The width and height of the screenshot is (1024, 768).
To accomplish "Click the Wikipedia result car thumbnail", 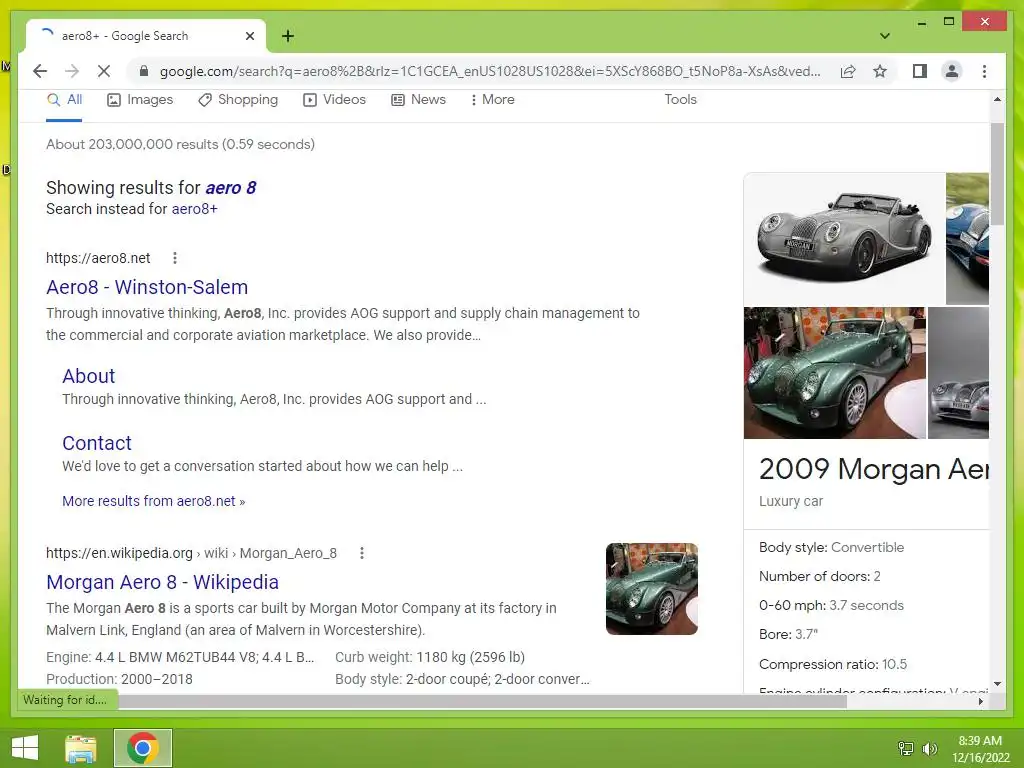I will tap(652, 589).
